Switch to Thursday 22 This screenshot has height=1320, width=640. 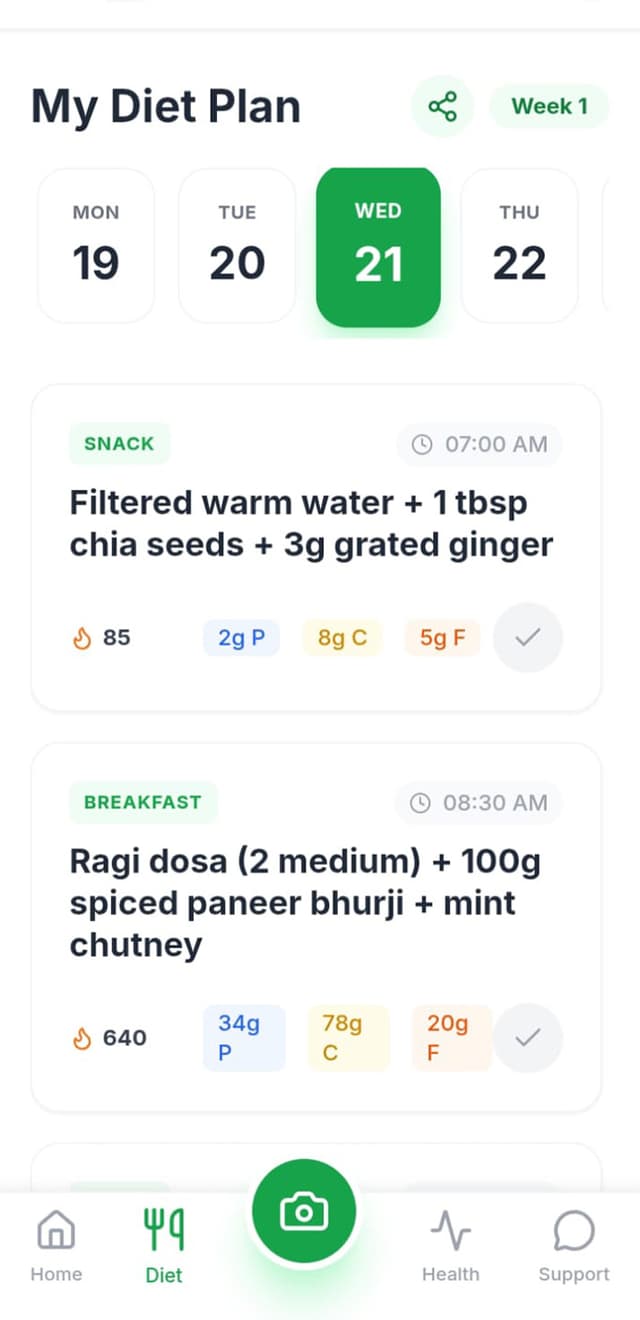[x=519, y=245]
